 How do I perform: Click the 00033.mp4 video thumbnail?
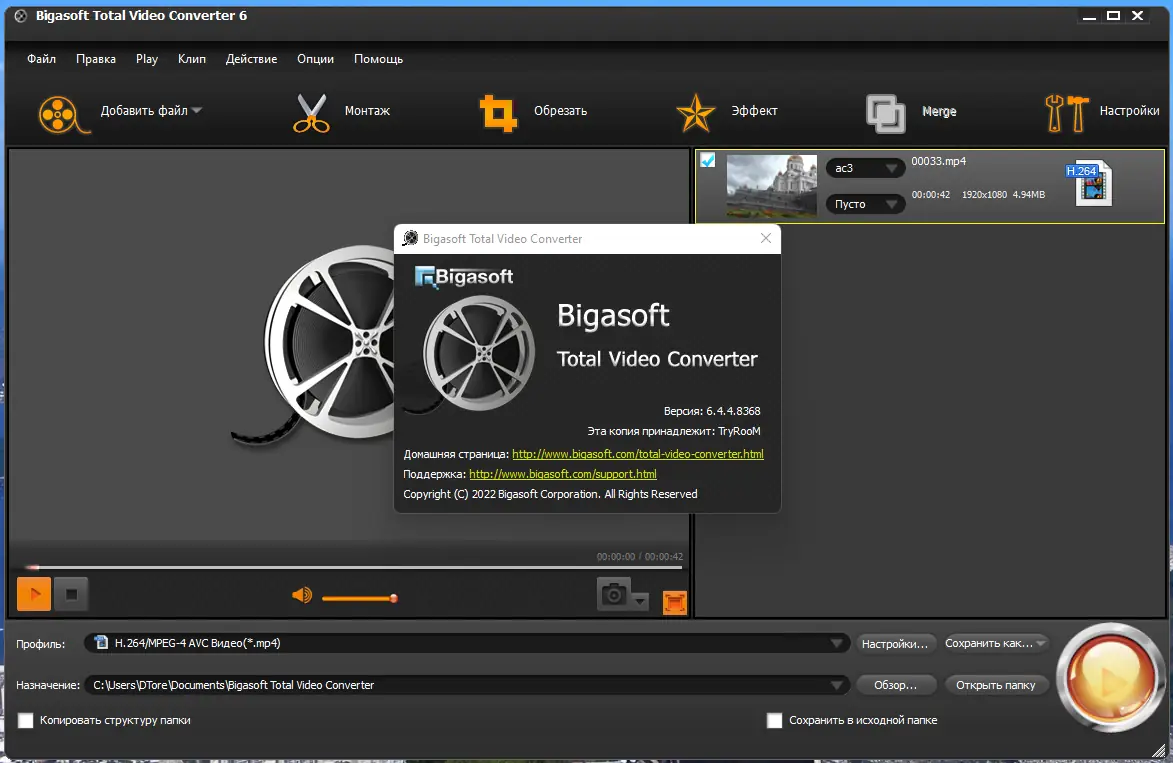coord(771,186)
